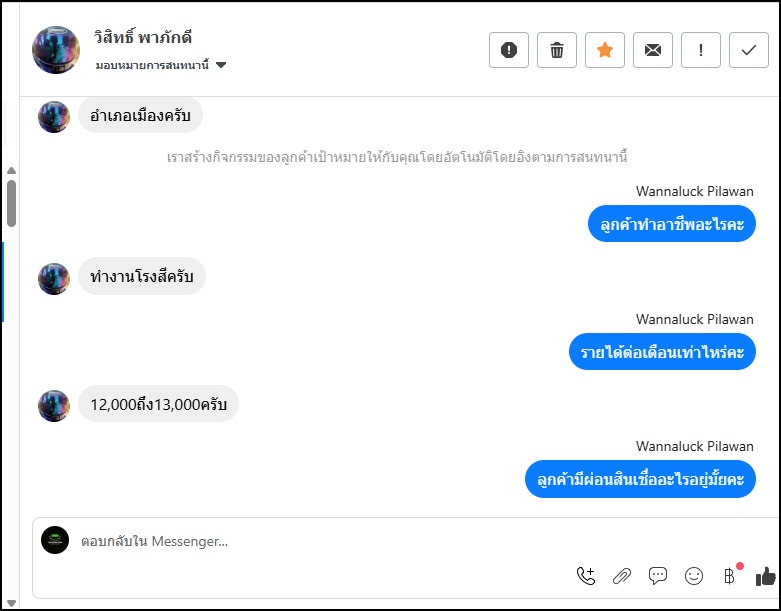
Task: Click the chat scrollbar thumb
Action: (11, 202)
